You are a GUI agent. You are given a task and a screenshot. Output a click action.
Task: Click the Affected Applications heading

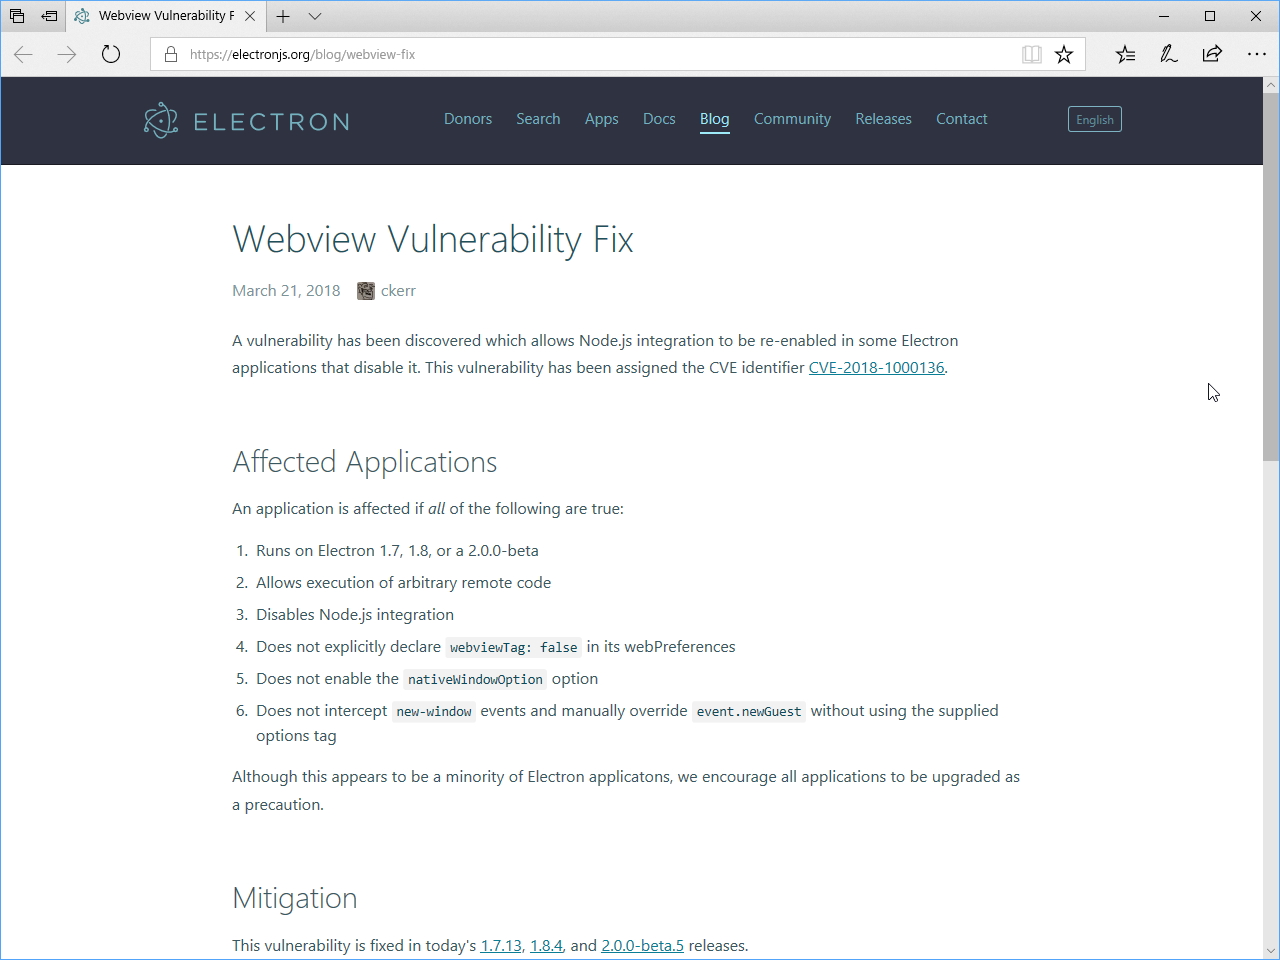click(x=365, y=462)
